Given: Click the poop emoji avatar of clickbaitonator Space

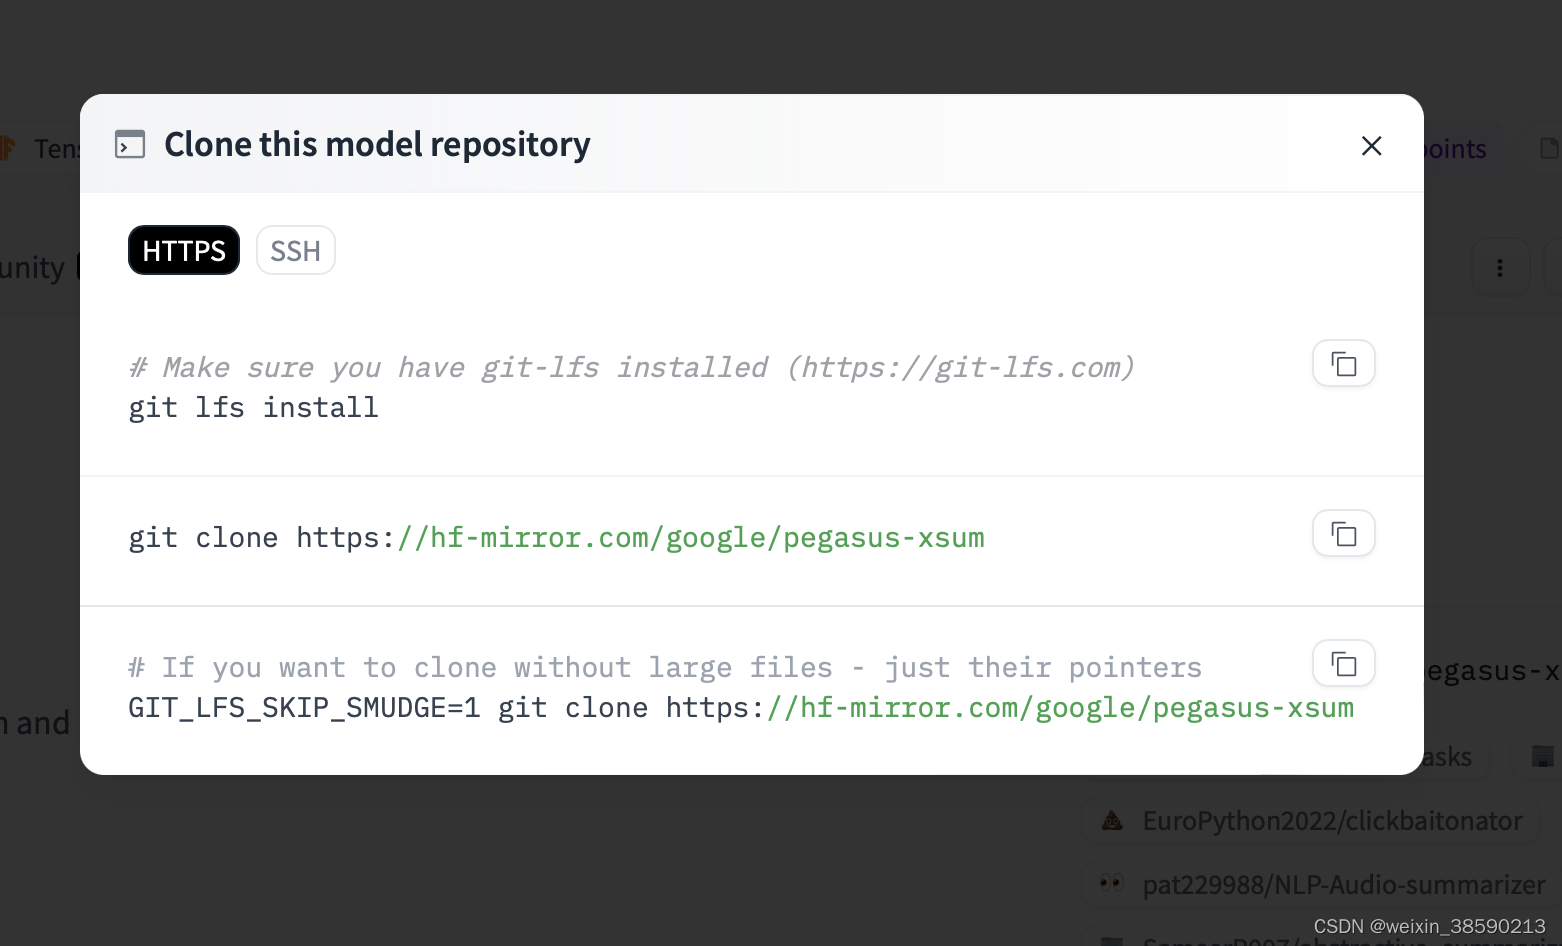Looking at the screenshot, I should tap(1112, 820).
